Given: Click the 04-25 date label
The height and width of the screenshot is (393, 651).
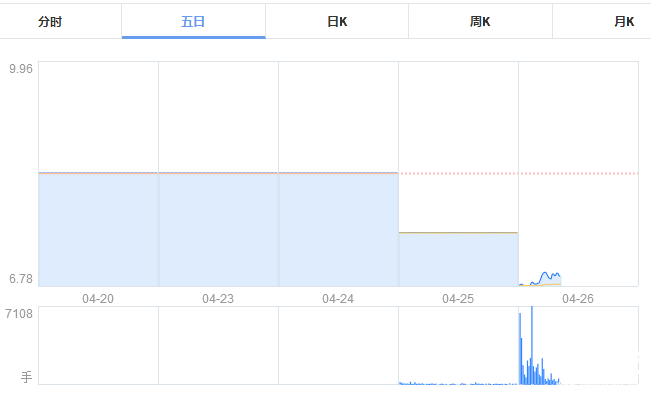Looking at the screenshot, I should point(458,299).
